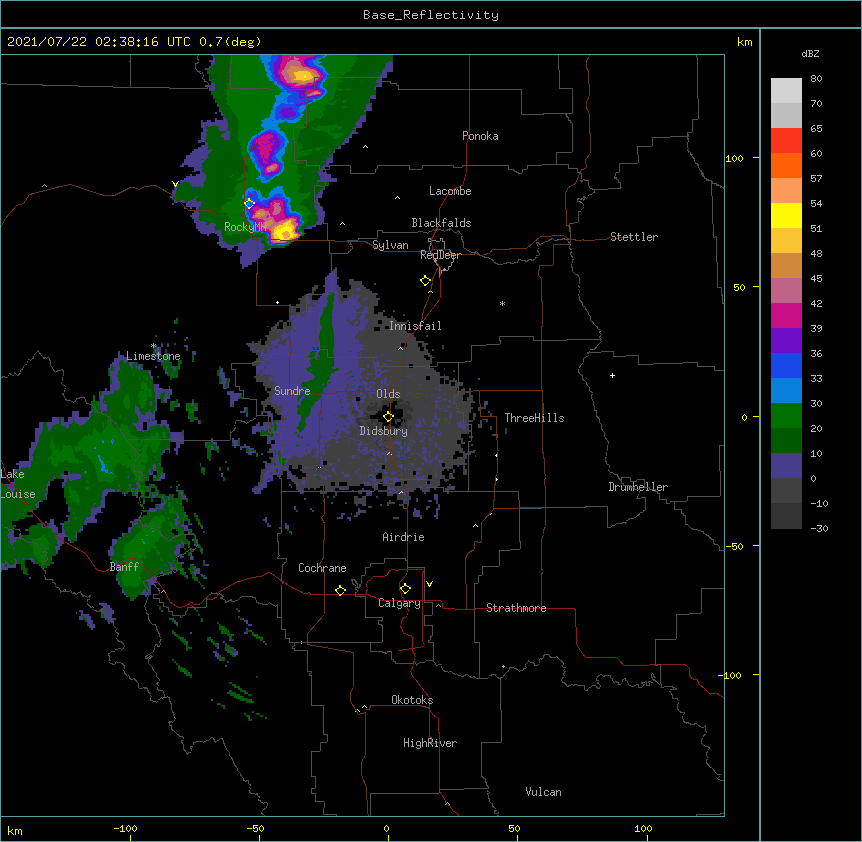Click the Calgary city label
862x842 pixels.
399,603
